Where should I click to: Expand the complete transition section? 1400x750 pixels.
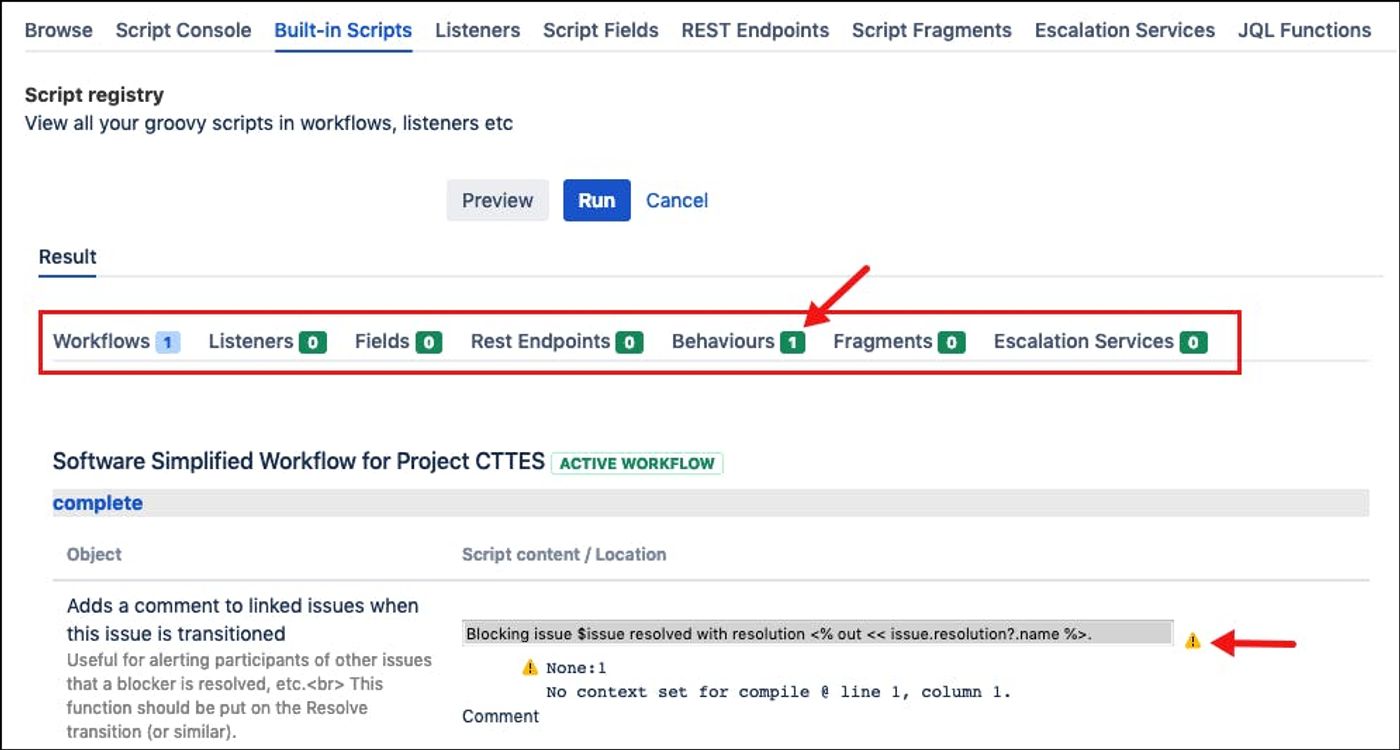tap(97, 502)
